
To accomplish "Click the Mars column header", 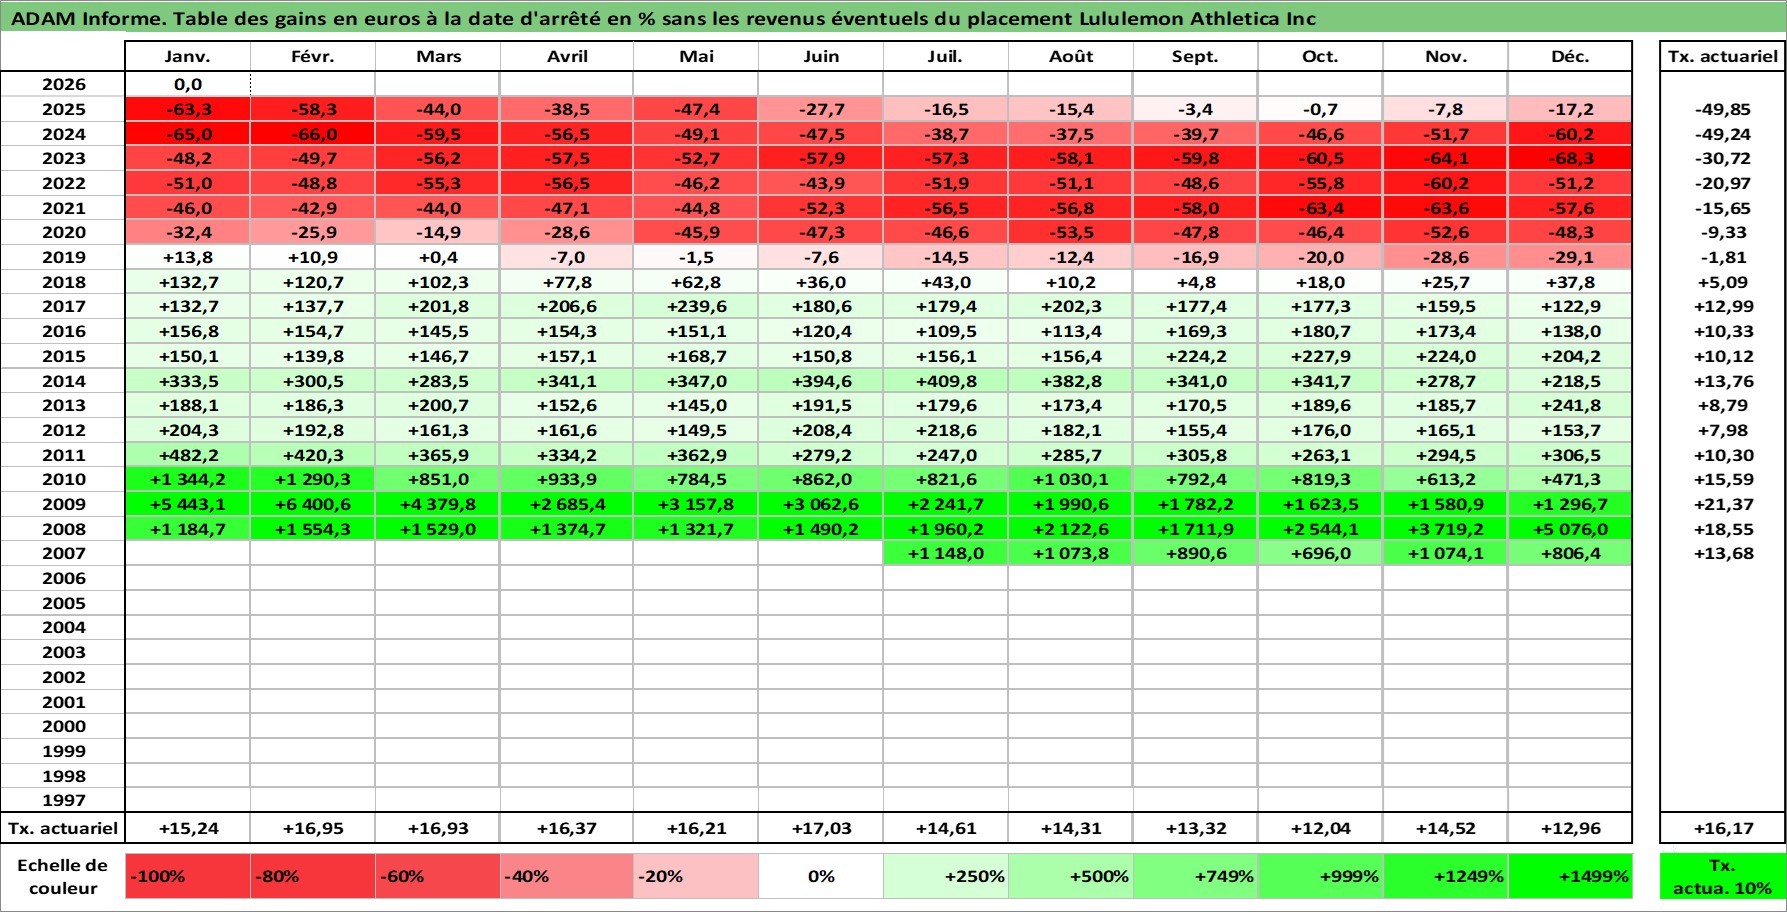I will pyautogui.click(x=438, y=56).
